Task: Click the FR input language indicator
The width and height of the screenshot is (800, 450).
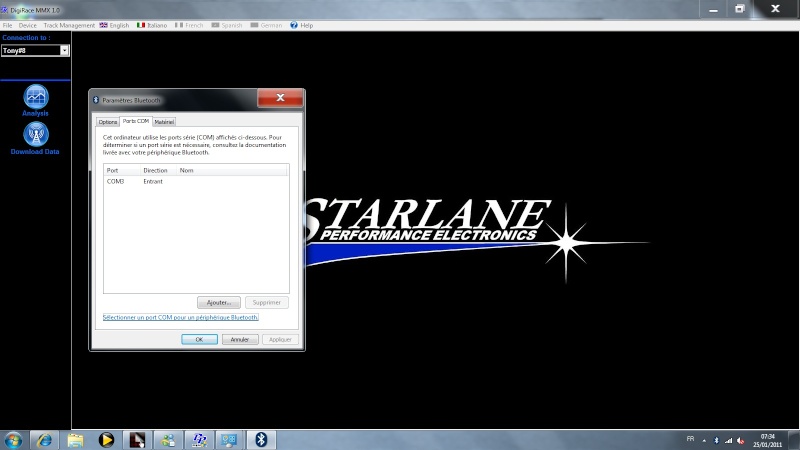Action: pyautogui.click(x=690, y=439)
